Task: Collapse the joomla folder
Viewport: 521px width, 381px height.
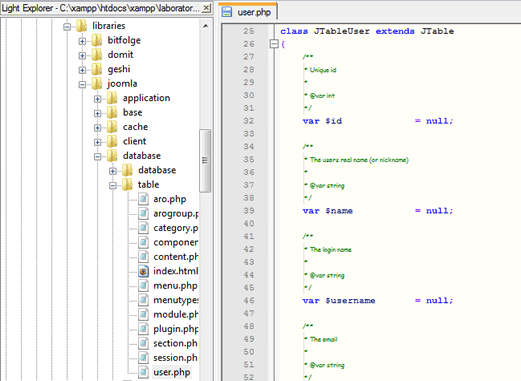Action: pyautogui.click(x=82, y=85)
